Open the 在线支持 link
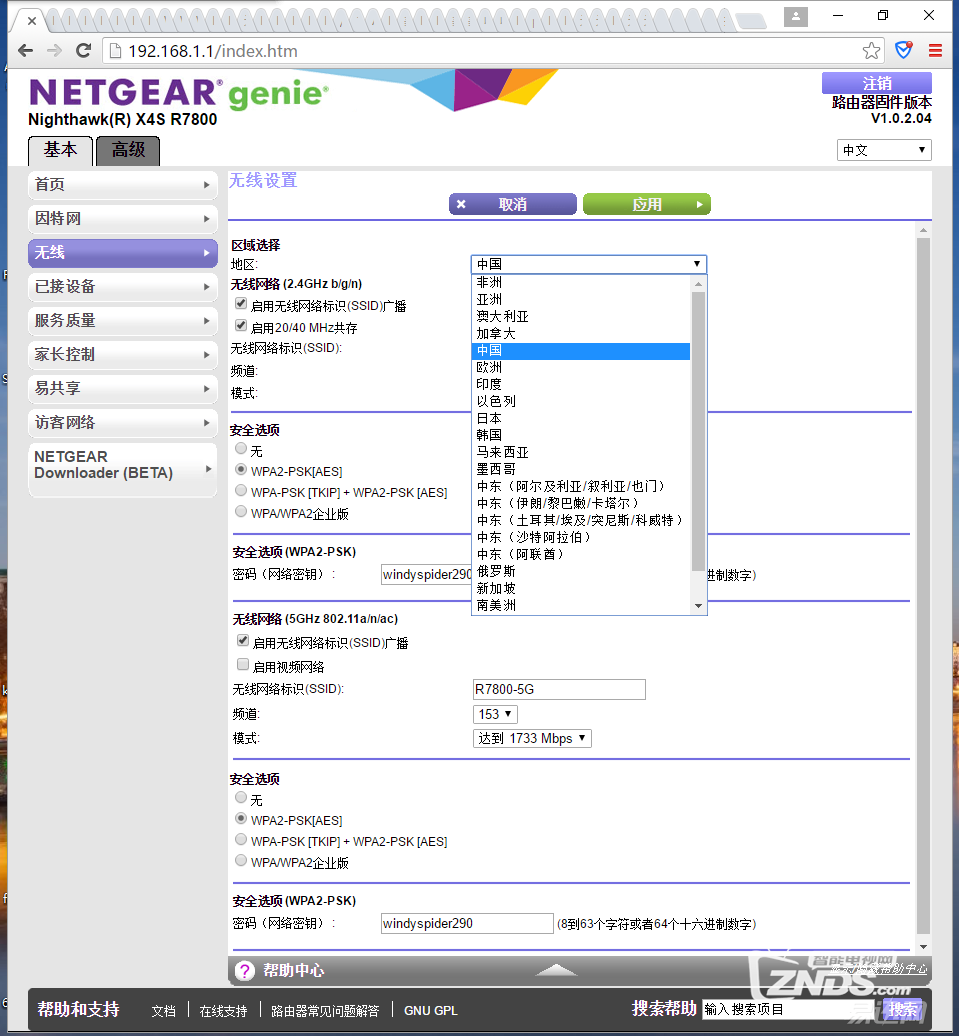 pos(223,1010)
